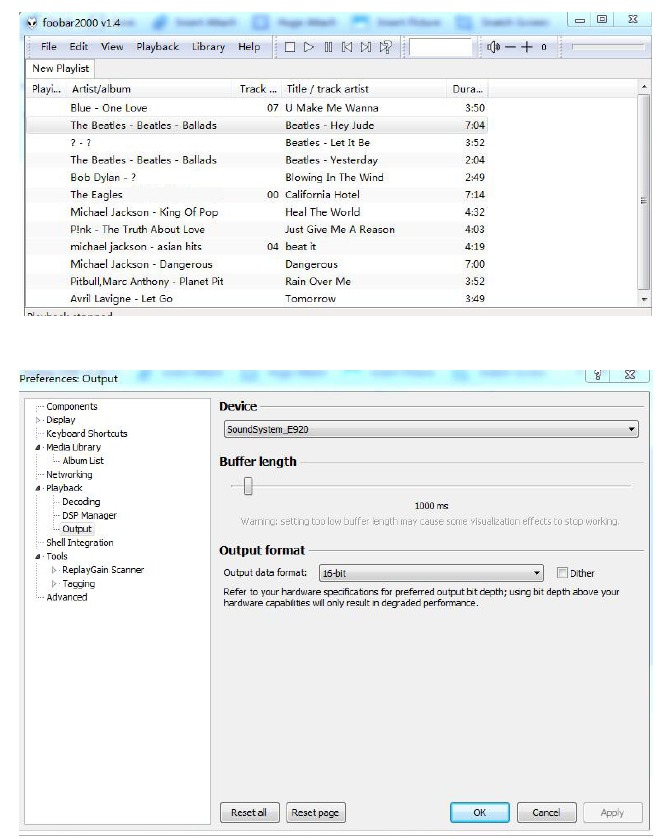
Task: Decrease volume with the minus icon
Action: click(510, 47)
